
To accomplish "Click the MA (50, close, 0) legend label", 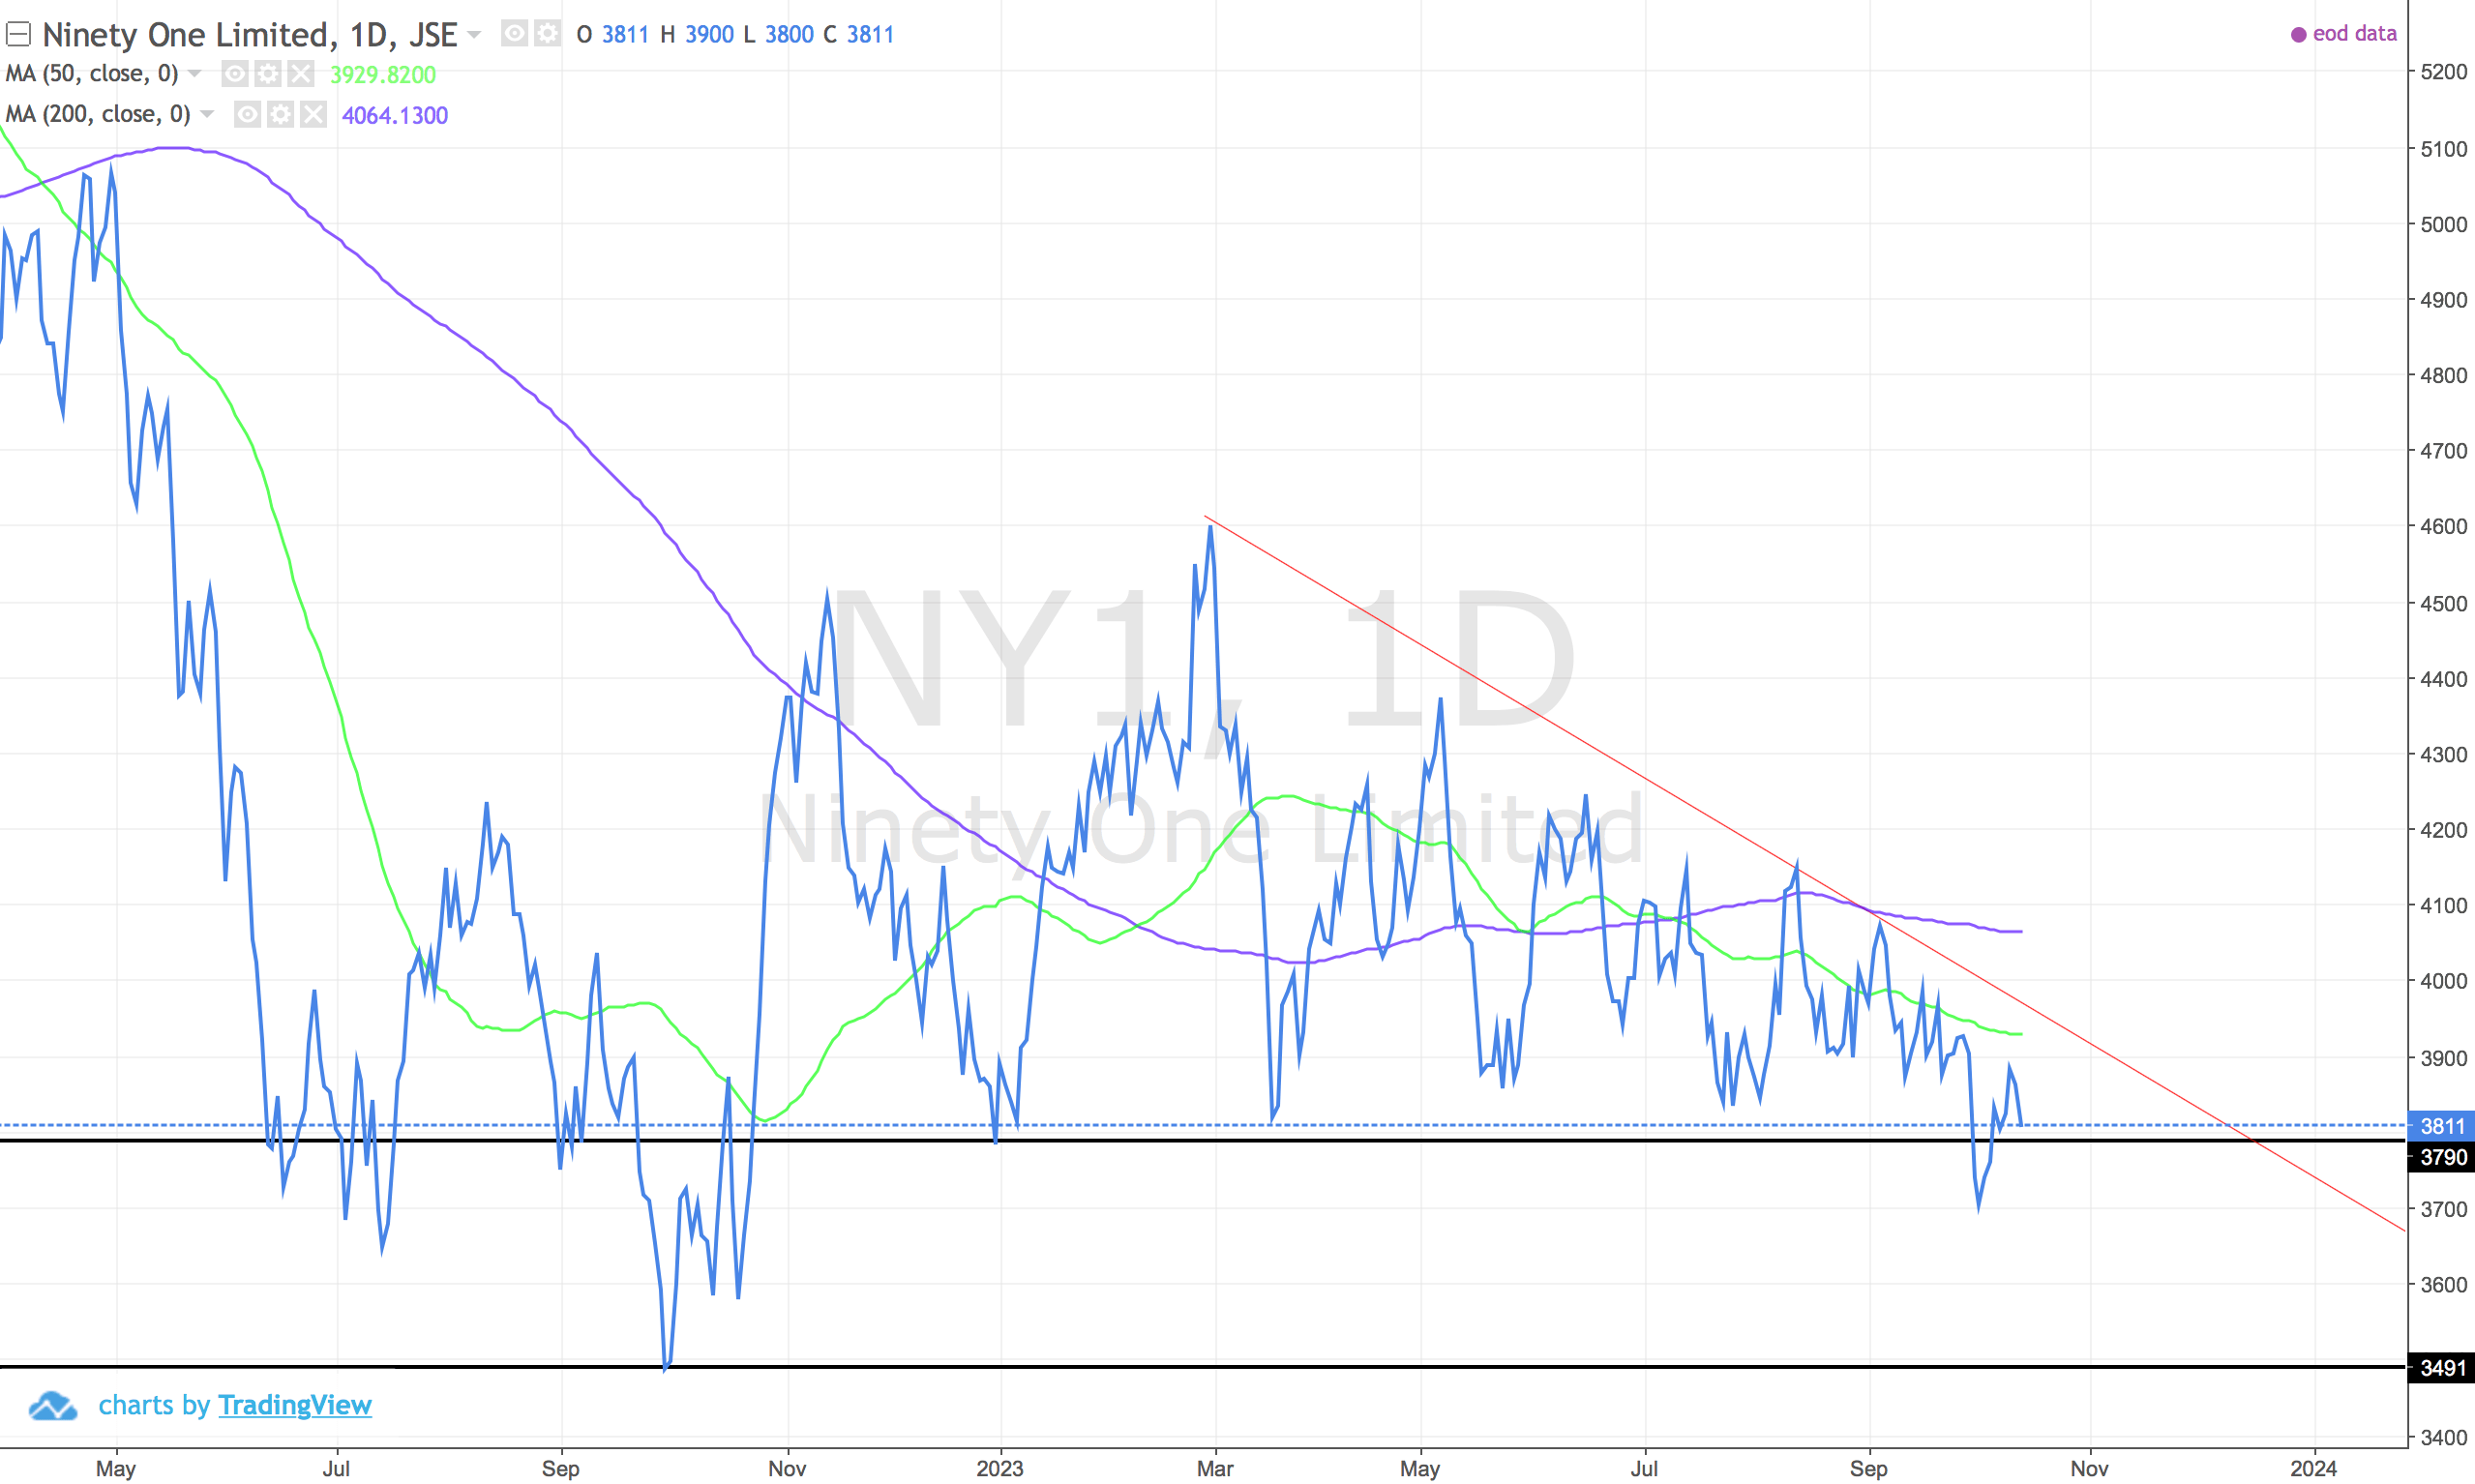I will point(92,74).
